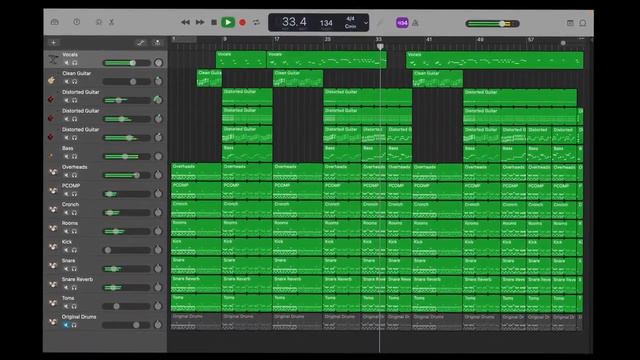Solo the Rooms track

75,231
